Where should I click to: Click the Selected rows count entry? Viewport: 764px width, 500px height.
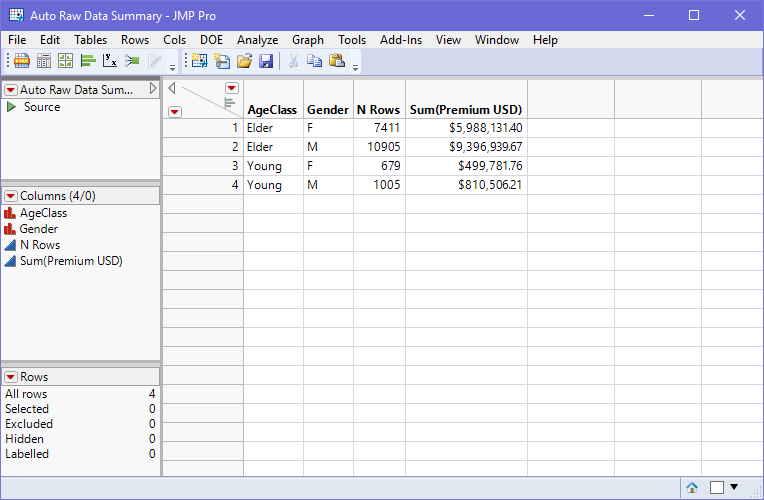(x=80, y=409)
